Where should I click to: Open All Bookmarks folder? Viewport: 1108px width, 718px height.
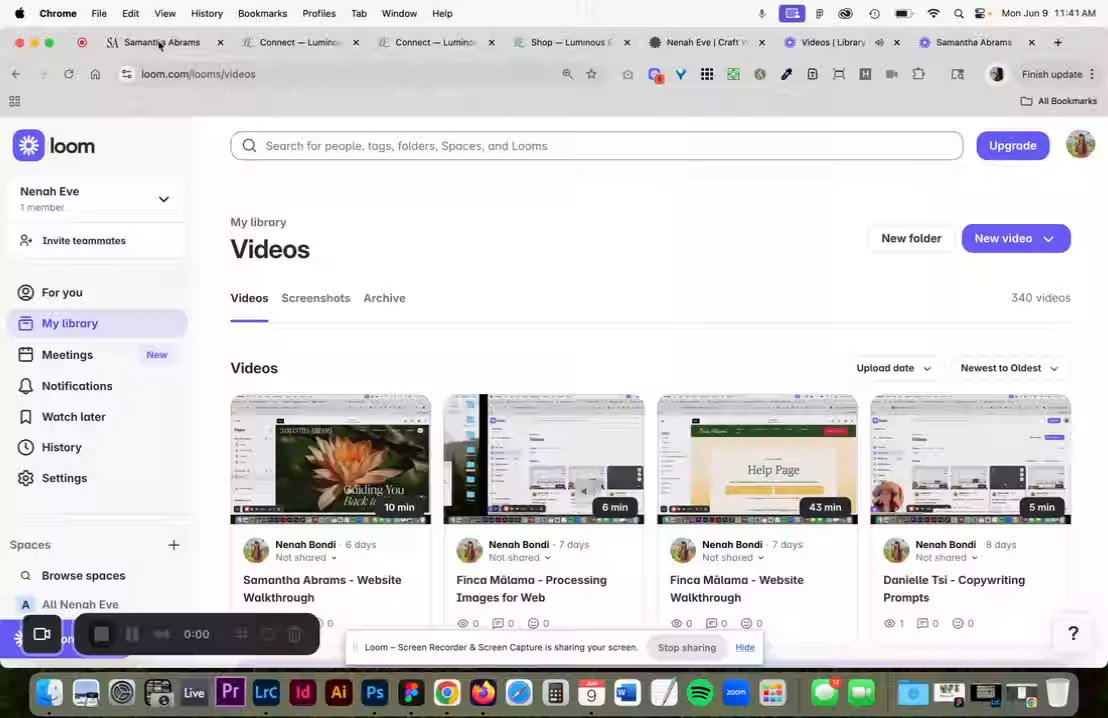tap(1059, 101)
